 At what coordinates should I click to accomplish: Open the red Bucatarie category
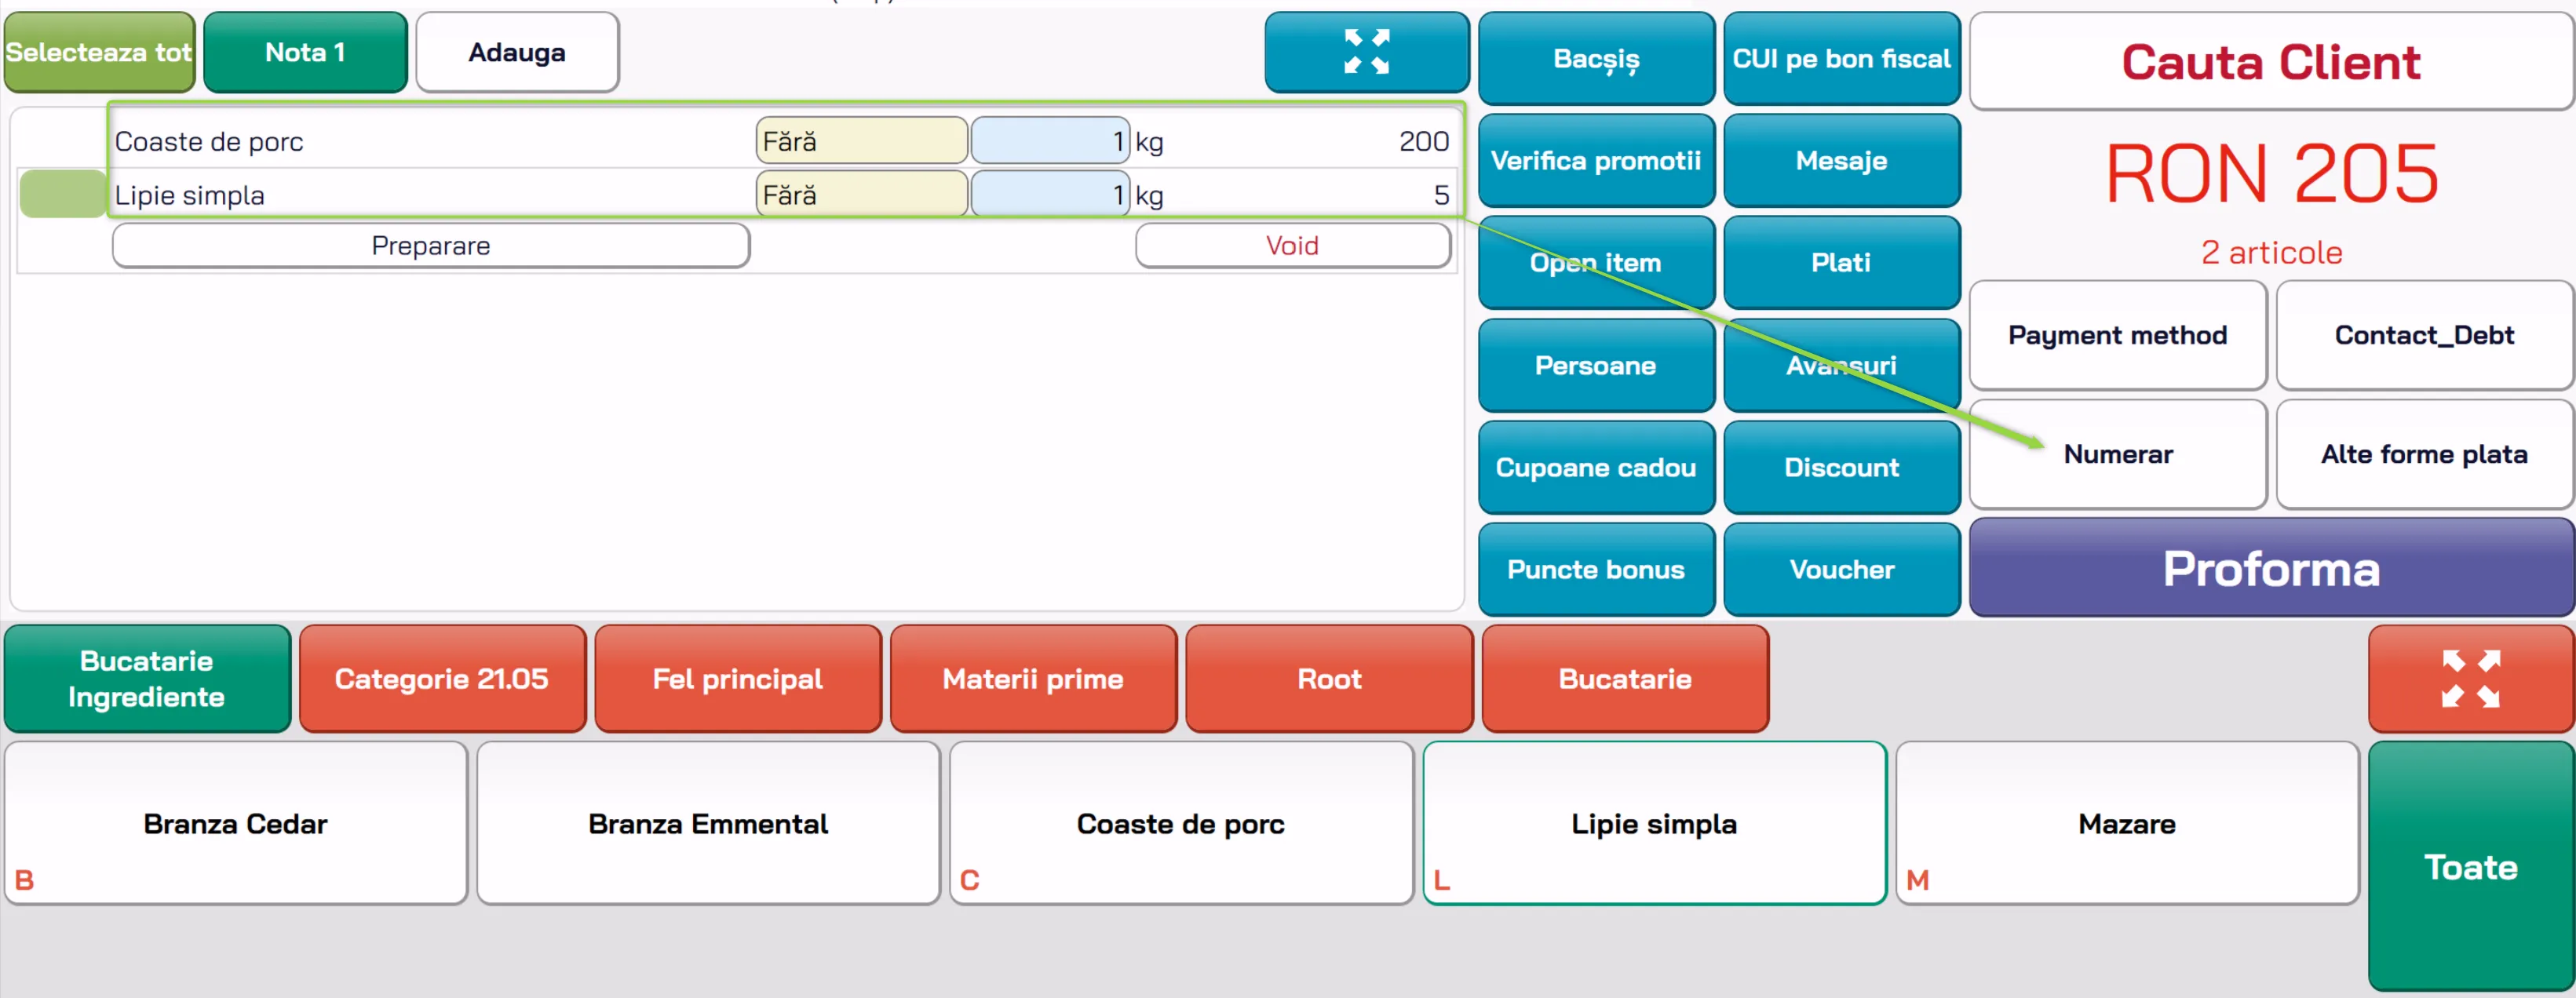click(x=1625, y=678)
